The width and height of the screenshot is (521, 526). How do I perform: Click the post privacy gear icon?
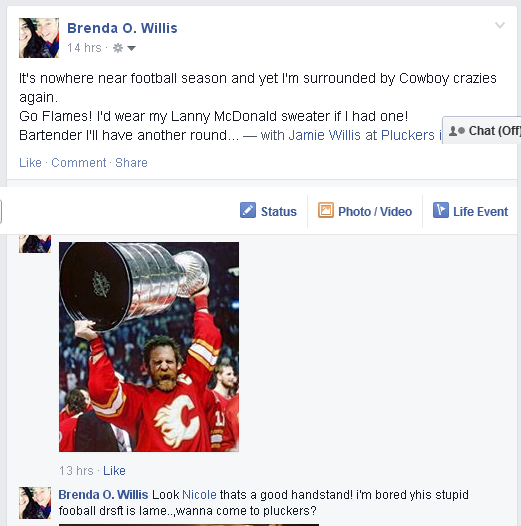pos(118,48)
